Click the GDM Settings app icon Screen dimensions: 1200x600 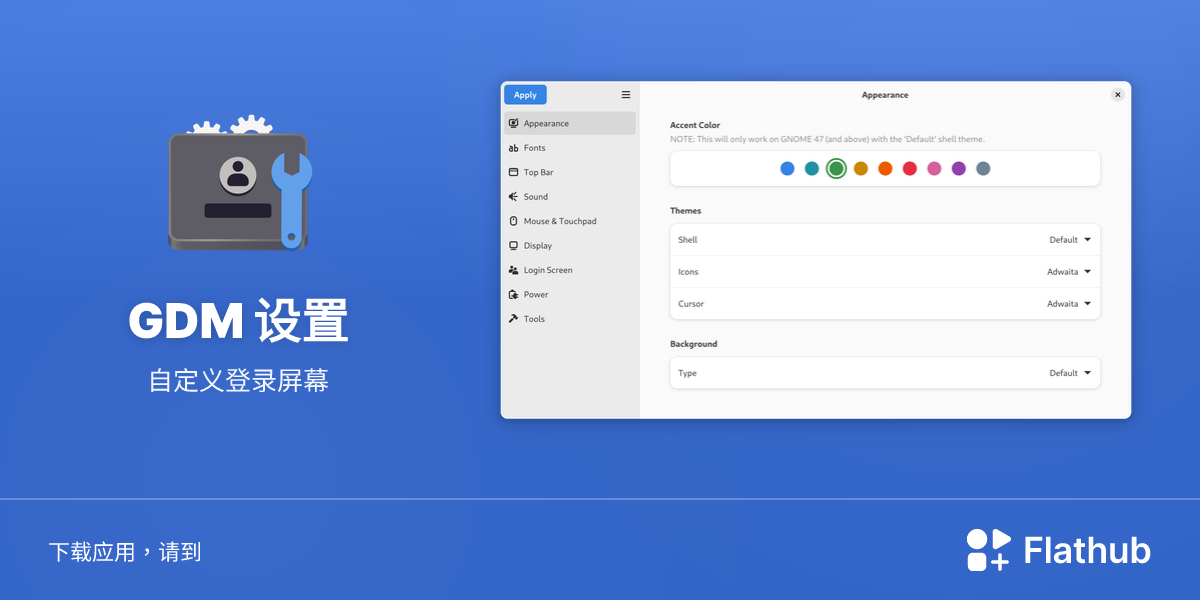click(240, 183)
